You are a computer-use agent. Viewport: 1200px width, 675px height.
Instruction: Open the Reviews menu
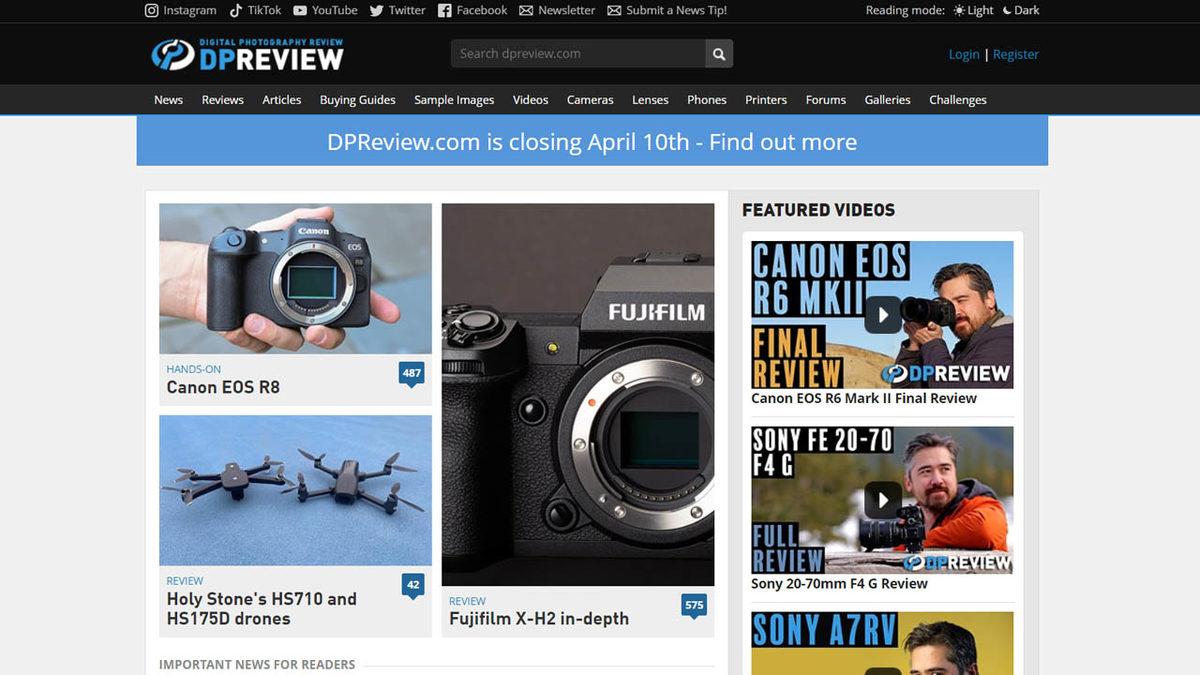click(222, 100)
